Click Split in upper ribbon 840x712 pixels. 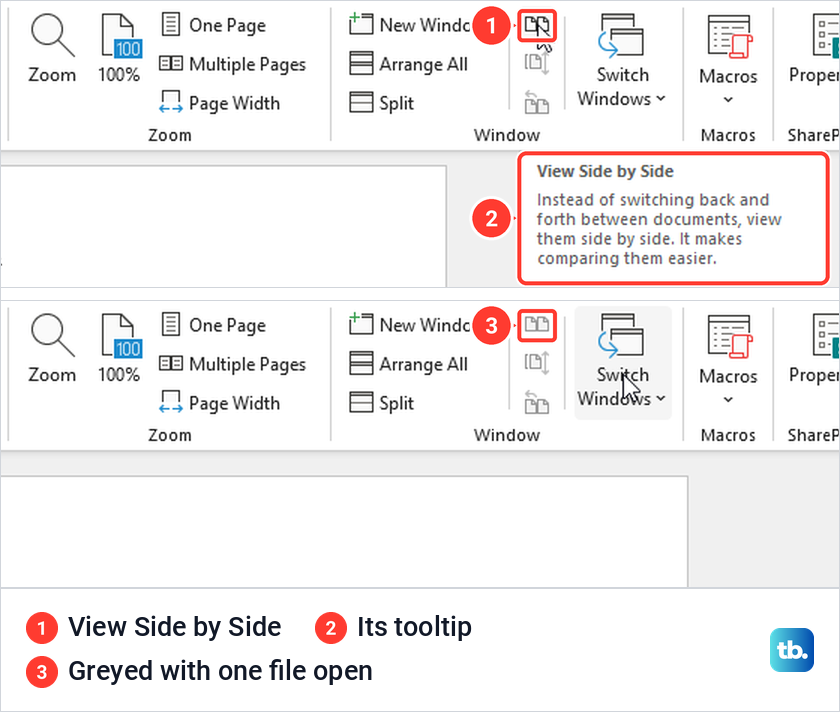[x=381, y=103]
